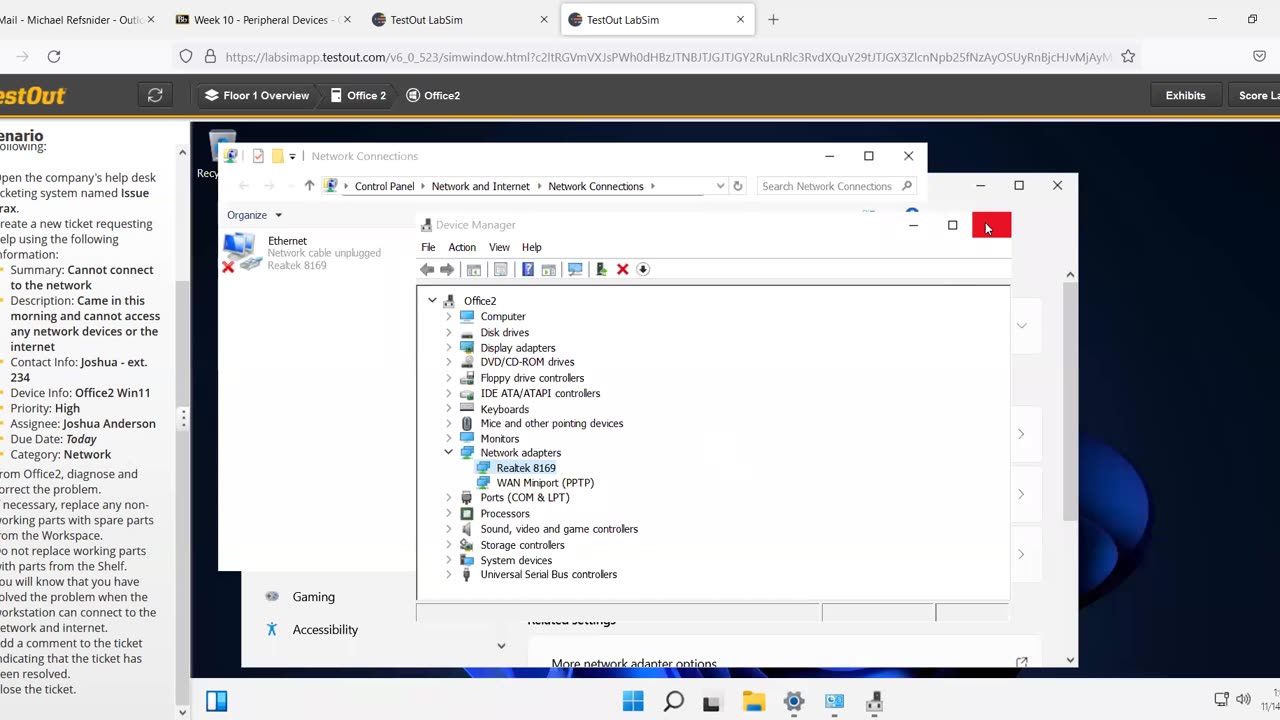The width and height of the screenshot is (1280, 720).
Task: Switch to the first TestOut LabSim tab
Action: pos(460,19)
